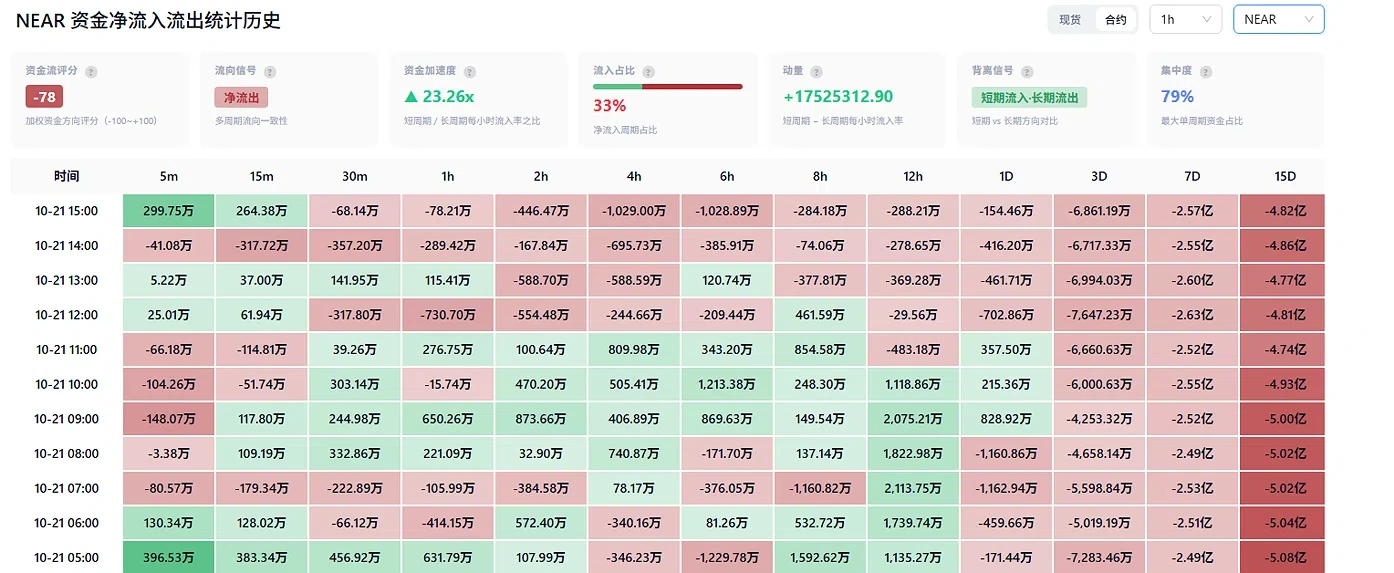Viewport: 1394px width, 573px height.
Task: Click the 1,592.62万 cell
Action: pyautogui.click(x=820, y=557)
